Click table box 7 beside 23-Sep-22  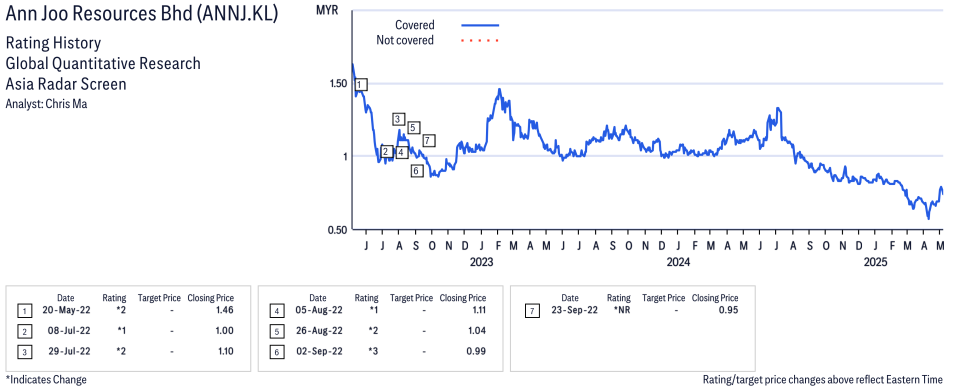532,311
